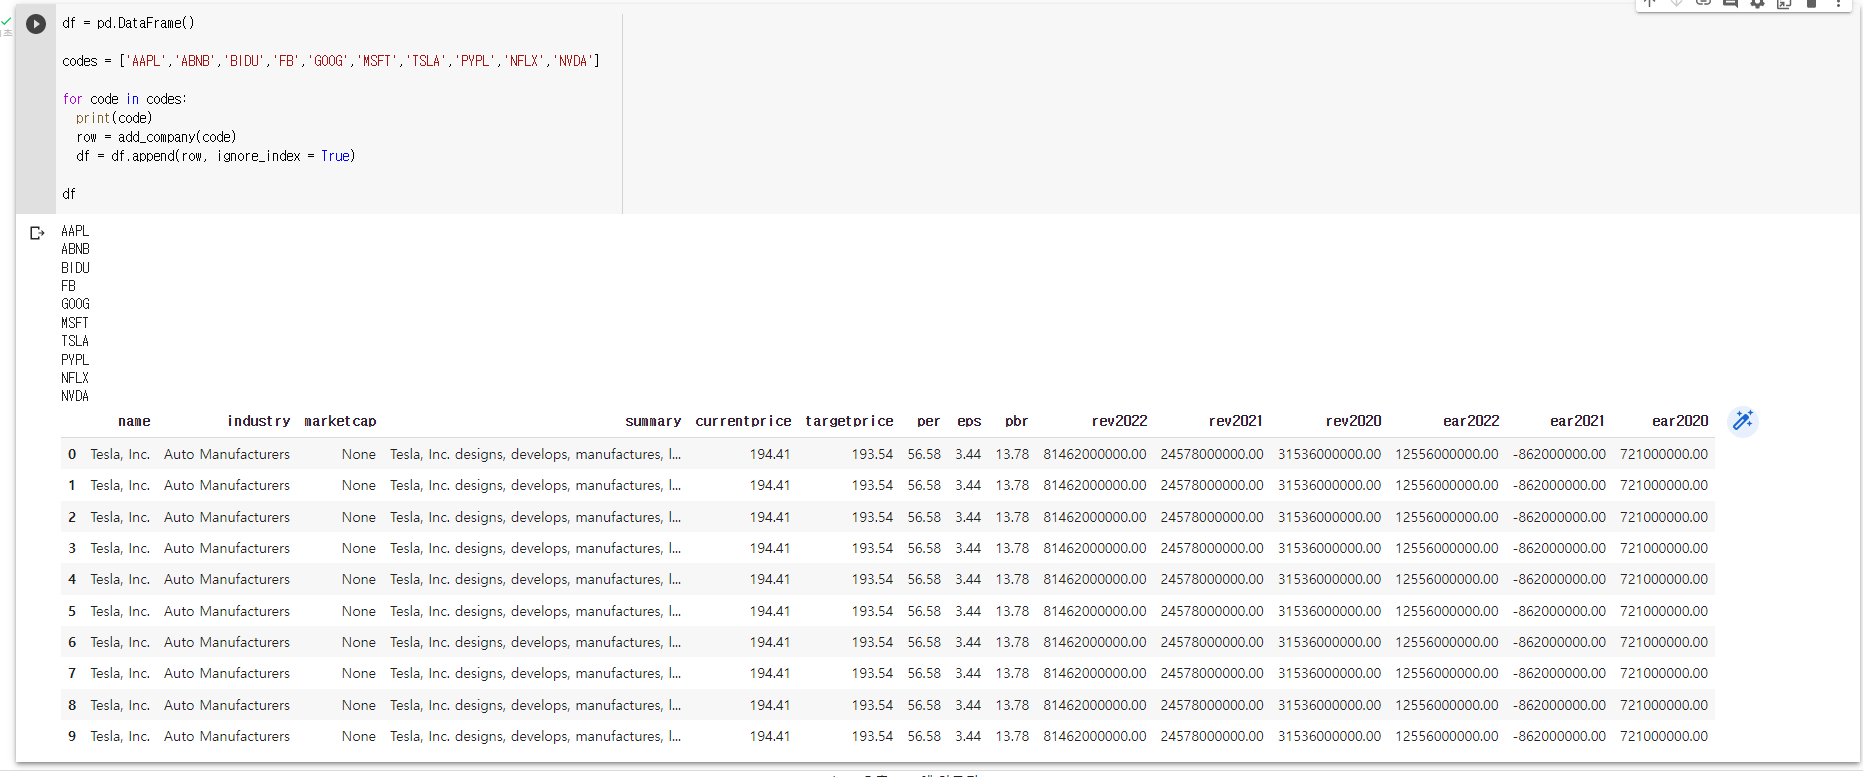Click the 31536000000.00 rev2020 cell in row 1
This screenshot has width=1863, height=777.
click(x=1330, y=485)
